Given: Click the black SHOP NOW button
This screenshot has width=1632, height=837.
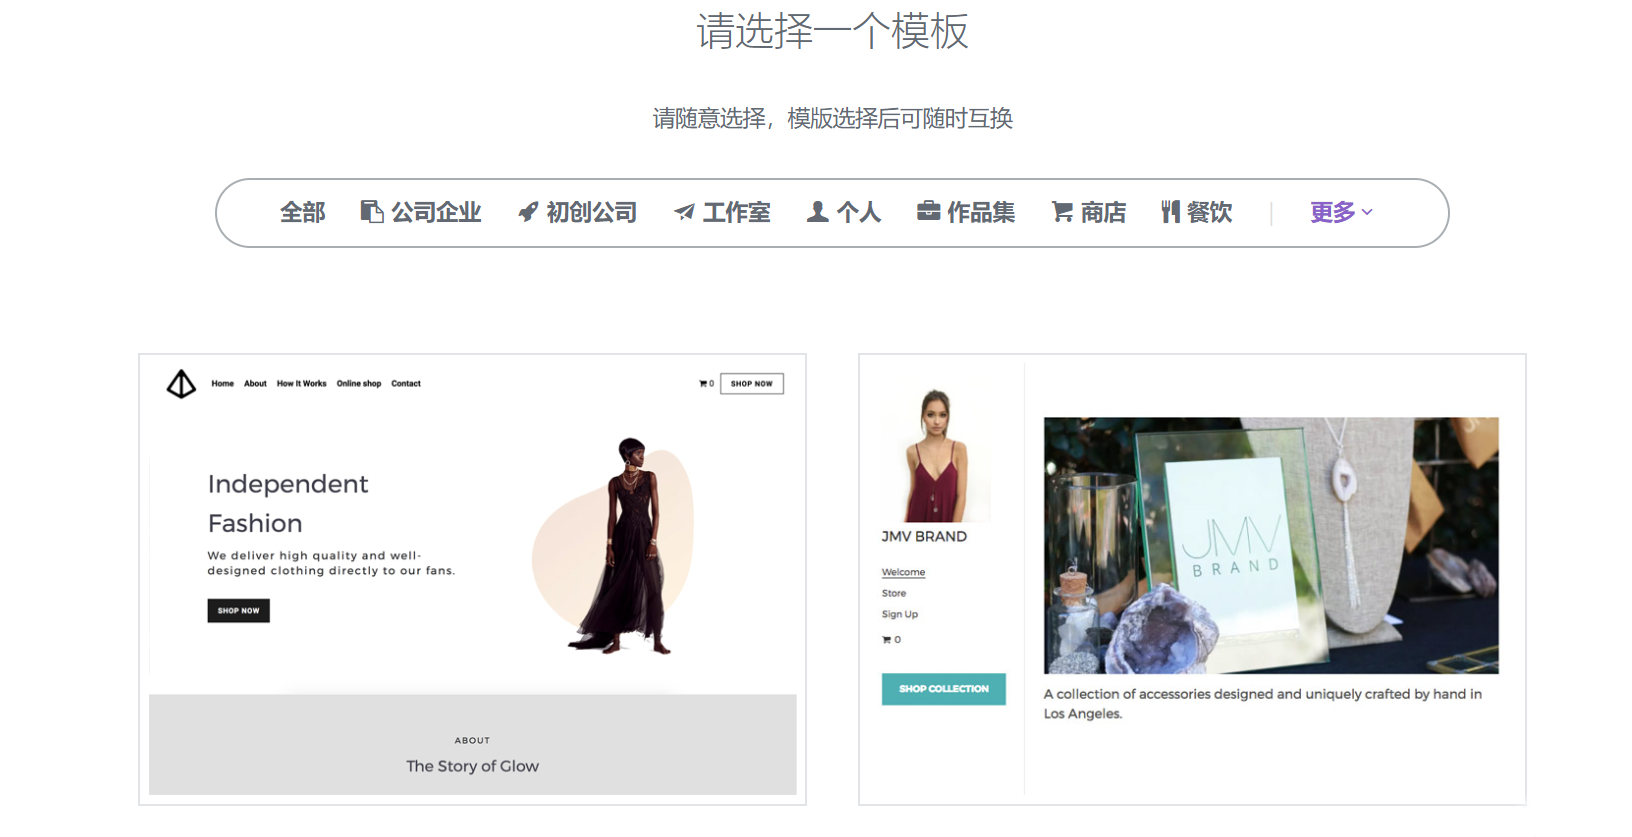Looking at the screenshot, I should [238, 610].
